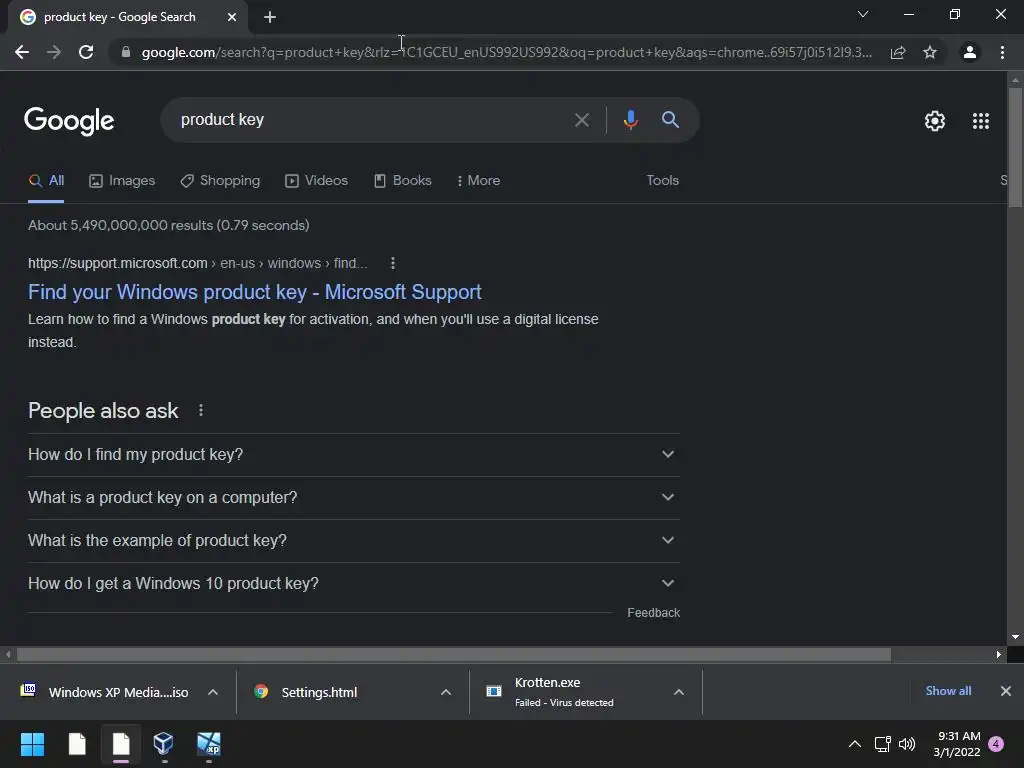
Task: Open the XP virtual machine taskbar icon
Action: pyautogui.click(x=209, y=744)
